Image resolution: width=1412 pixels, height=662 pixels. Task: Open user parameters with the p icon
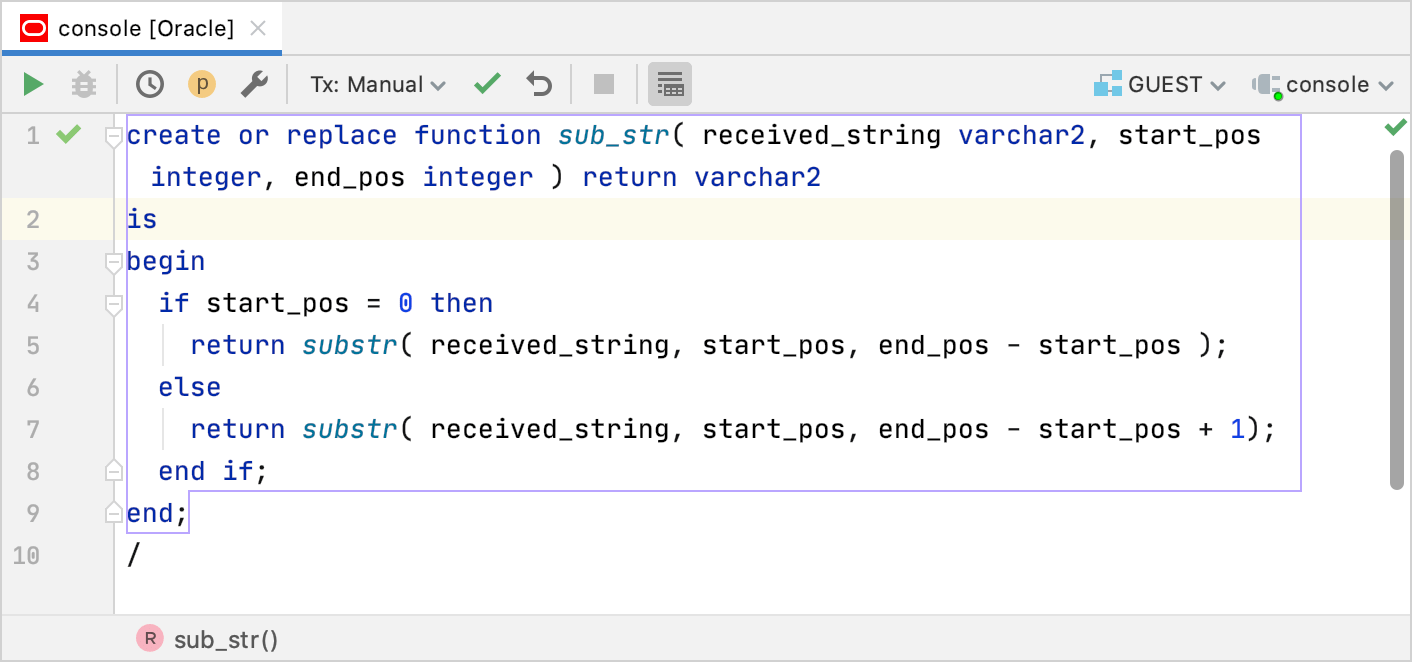click(x=202, y=84)
